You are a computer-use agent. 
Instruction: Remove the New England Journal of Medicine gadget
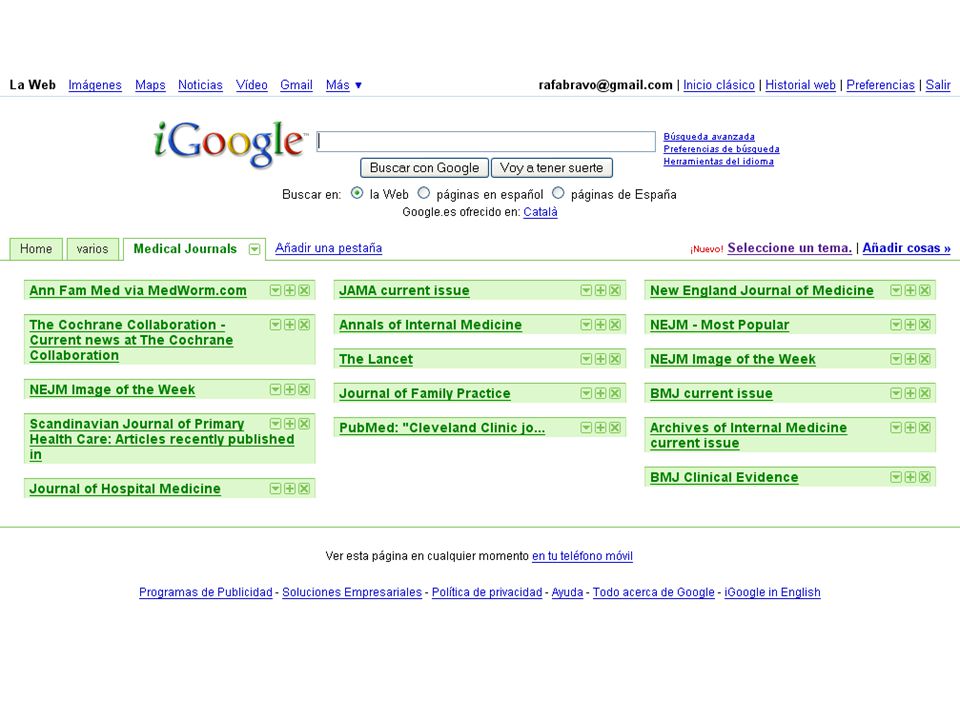pos(924,290)
